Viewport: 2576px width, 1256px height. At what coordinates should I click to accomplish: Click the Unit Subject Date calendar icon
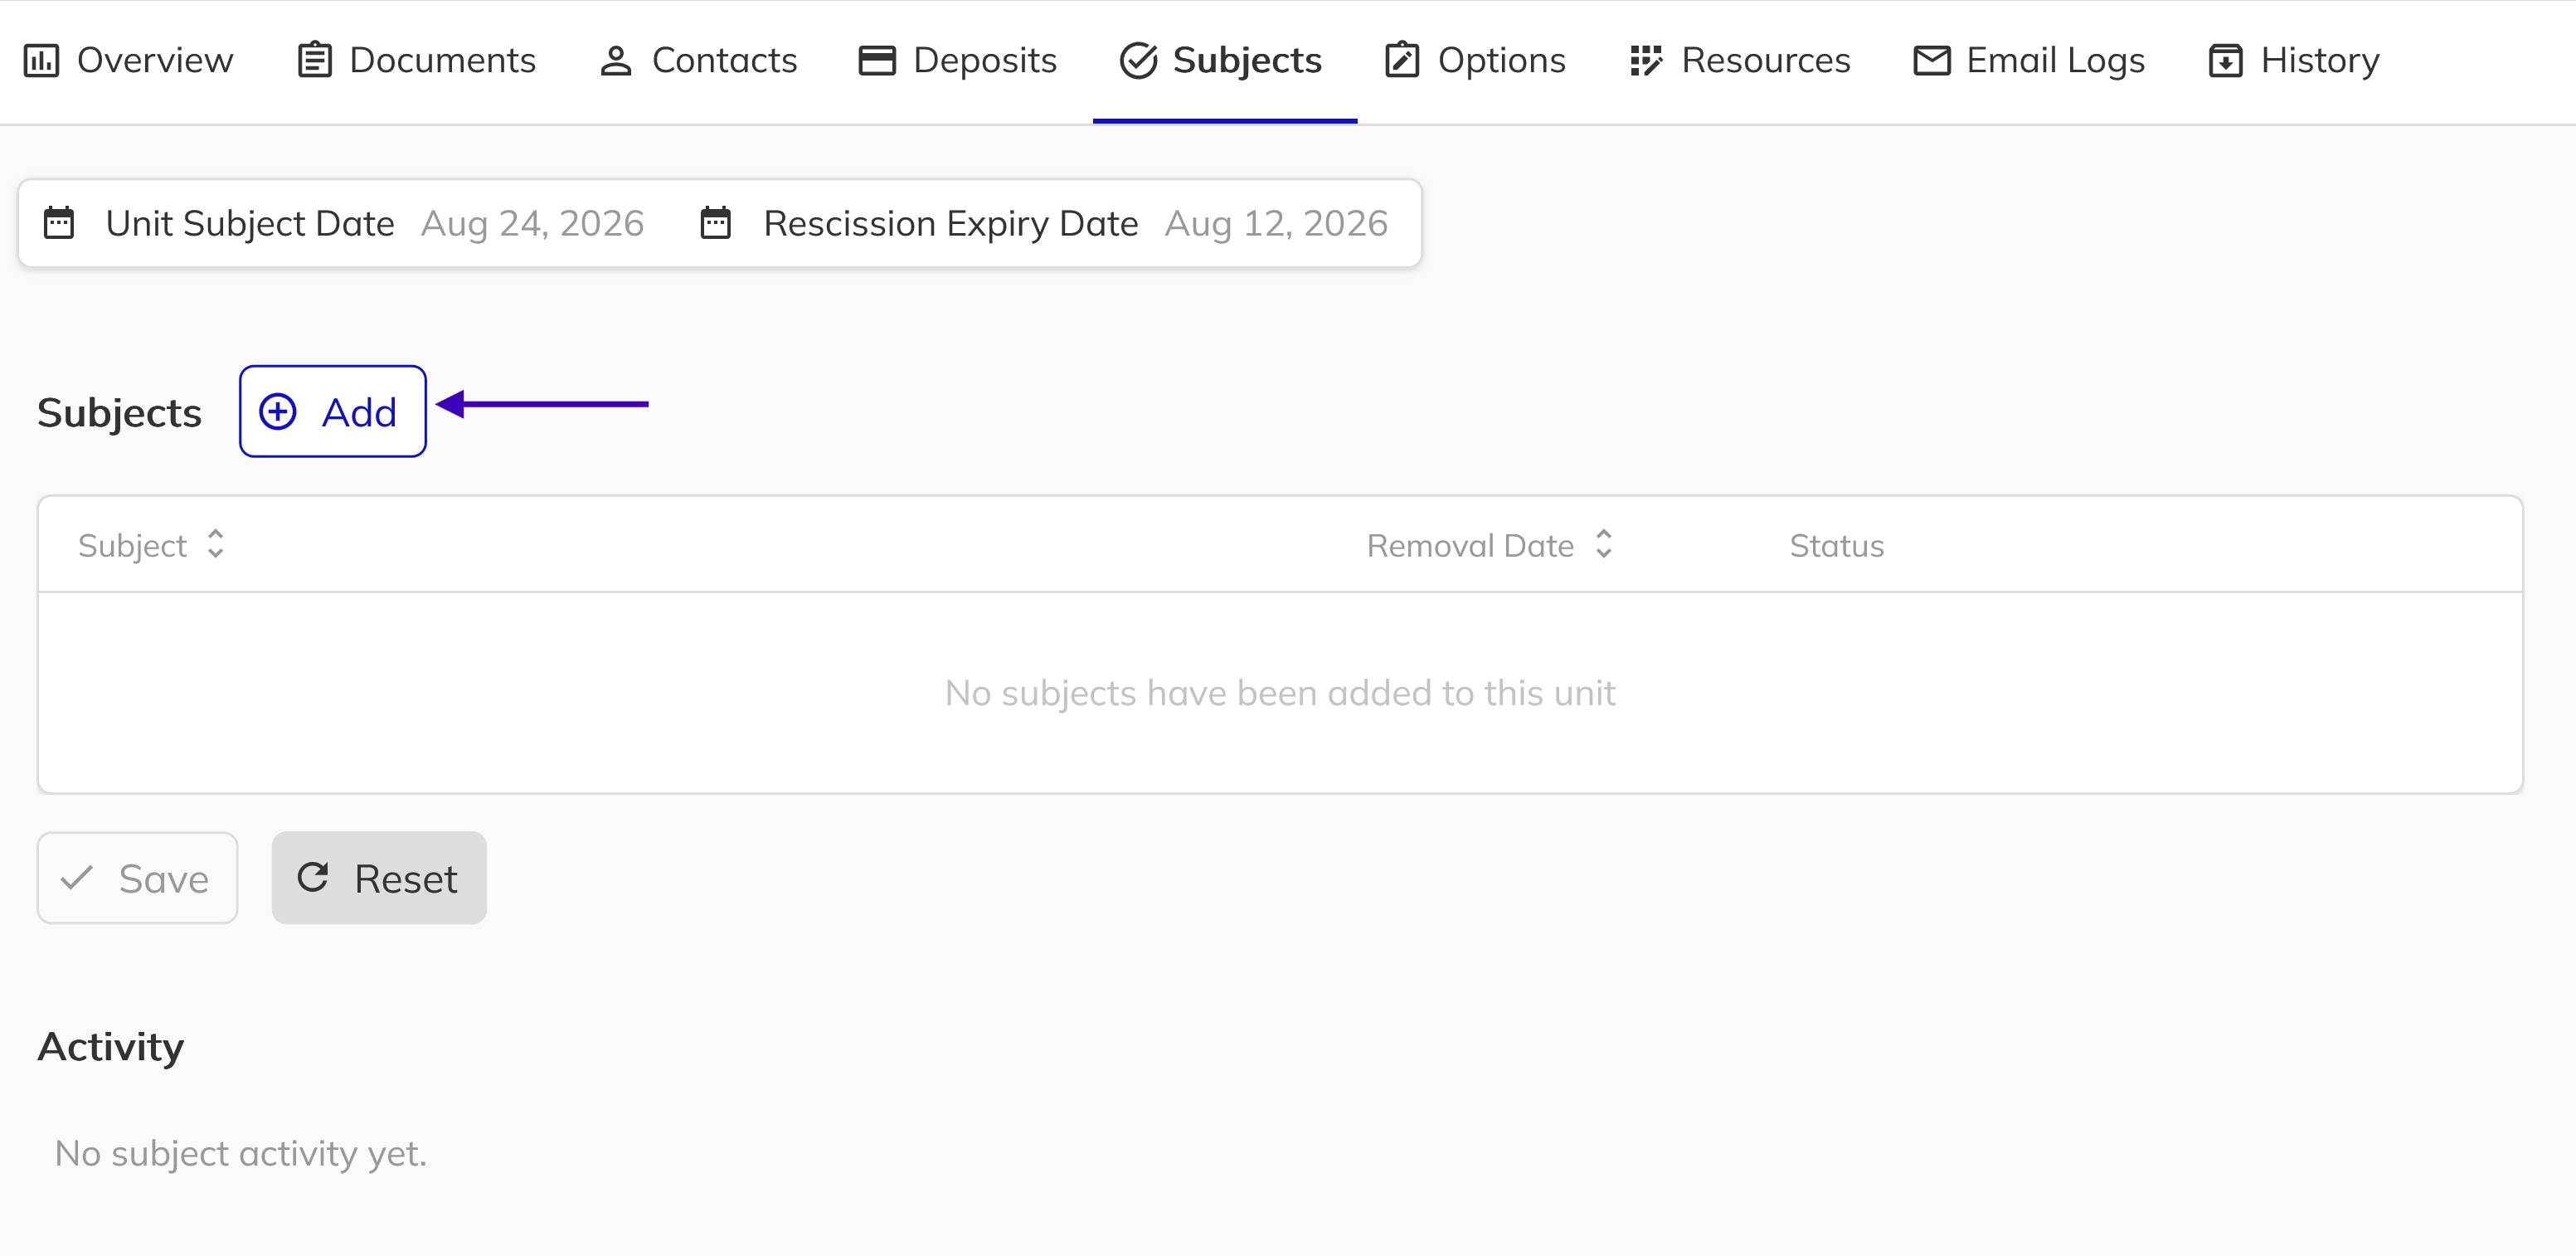point(59,223)
